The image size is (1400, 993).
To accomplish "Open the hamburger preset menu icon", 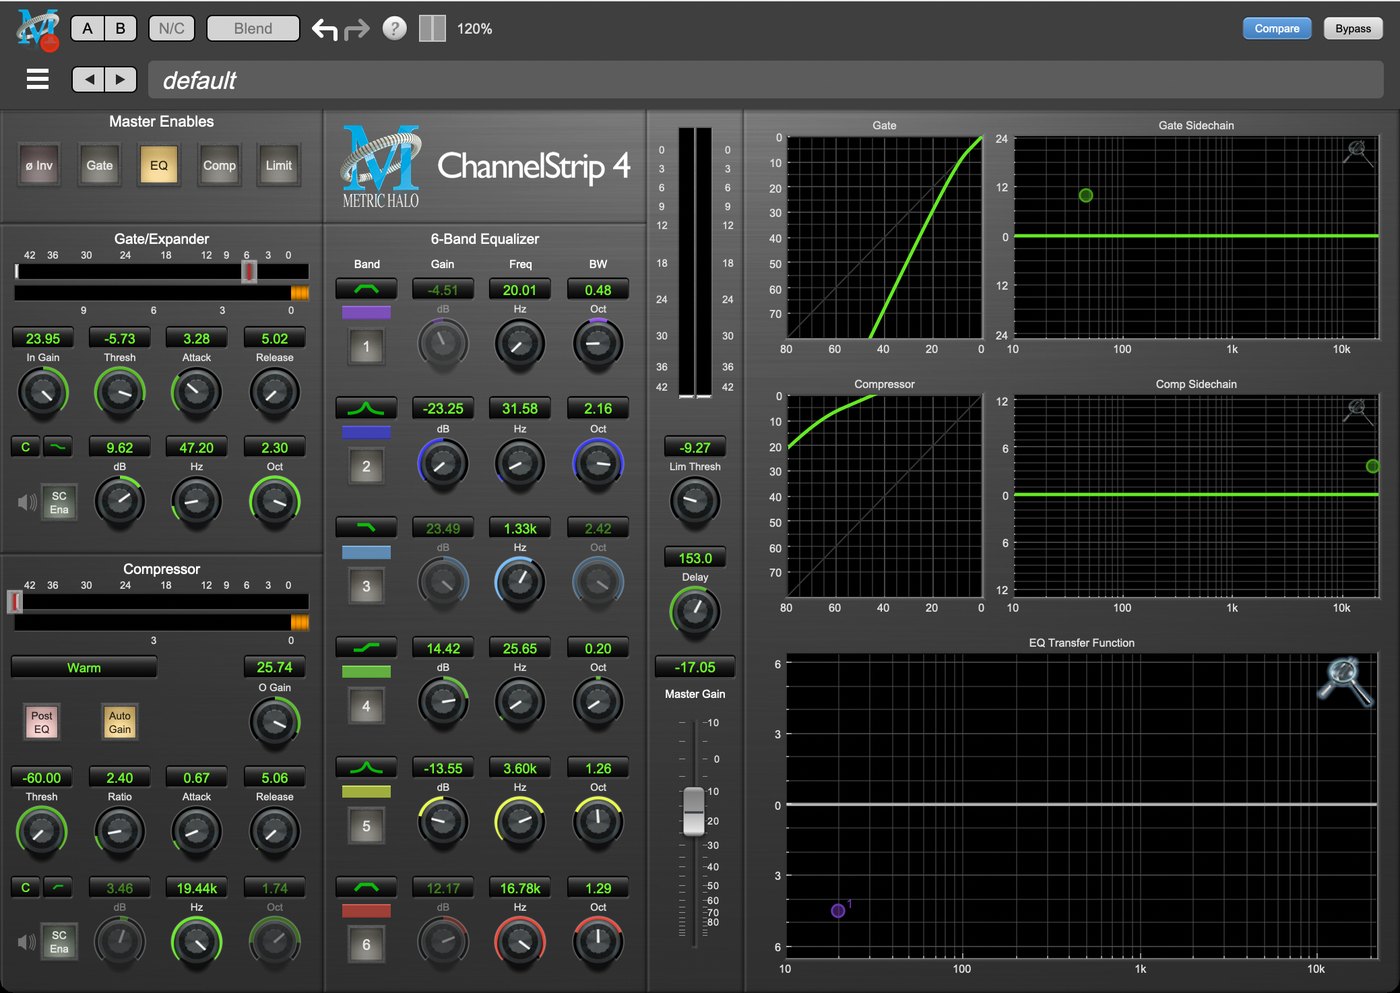I will point(38,79).
